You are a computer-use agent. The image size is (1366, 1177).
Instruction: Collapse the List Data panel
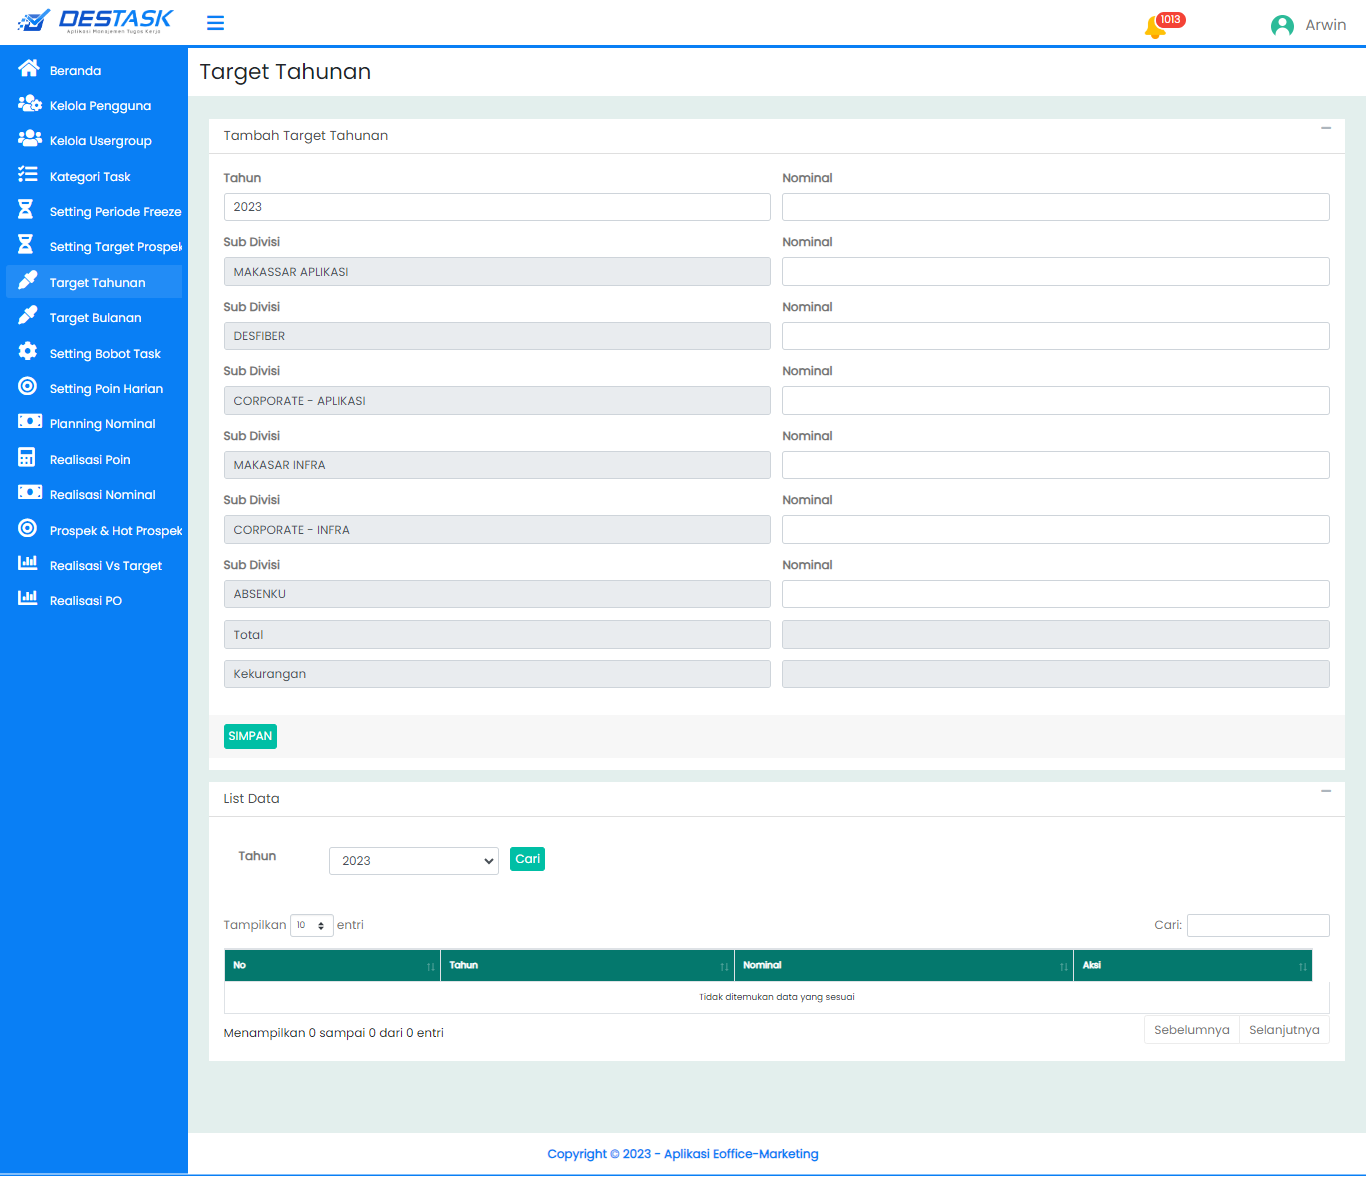[x=1326, y=792]
